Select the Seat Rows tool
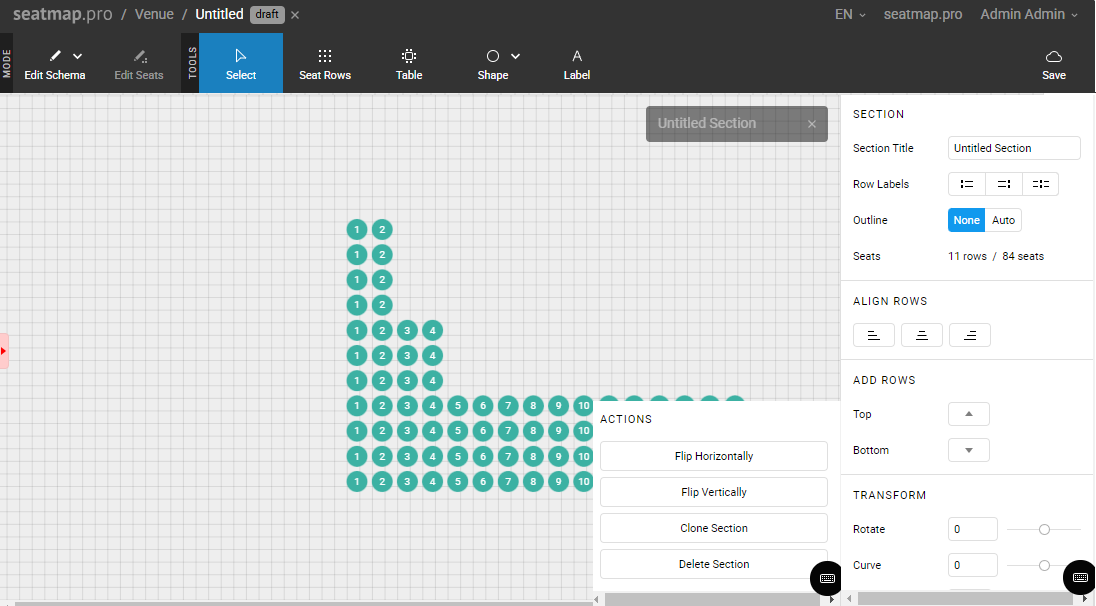Viewport: 1096px width, 606px height. pos(325,64)
